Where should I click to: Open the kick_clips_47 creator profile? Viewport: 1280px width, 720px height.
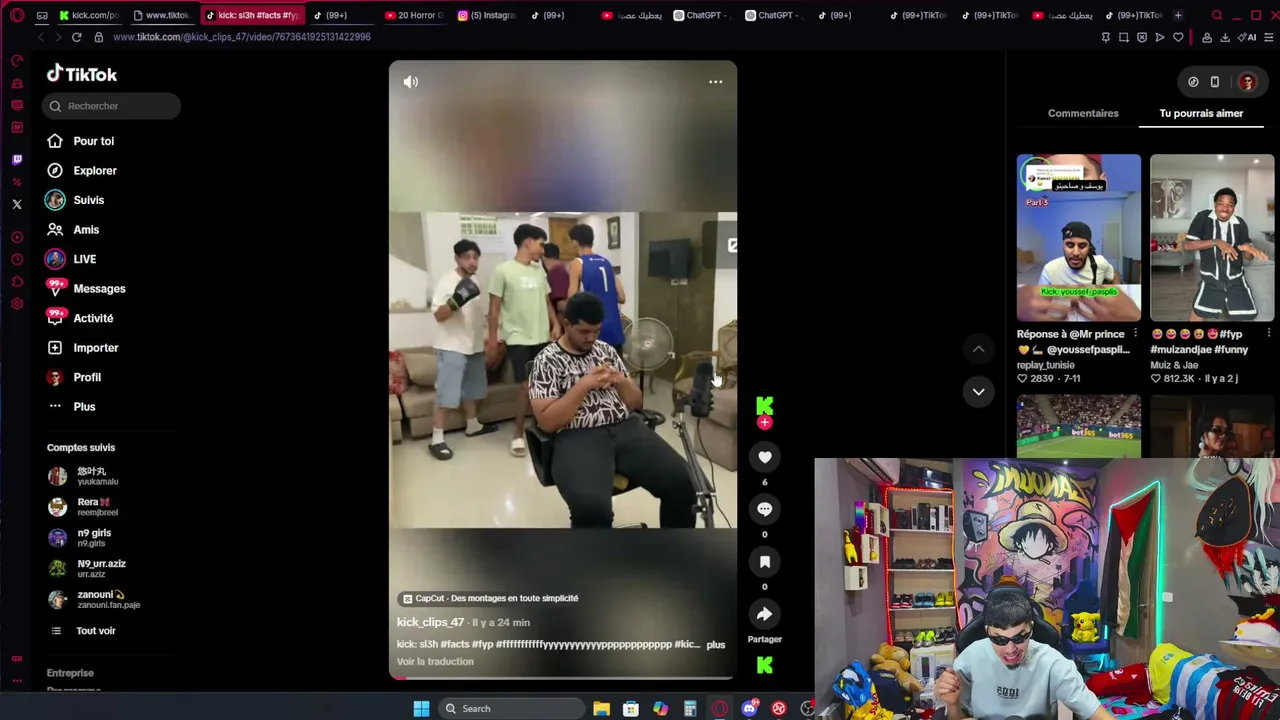pyautogui.click(x=430, y=622)
